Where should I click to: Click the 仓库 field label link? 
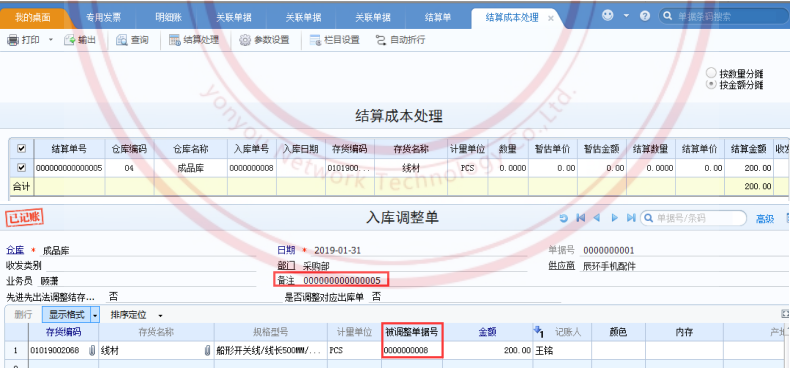[15, 251]
